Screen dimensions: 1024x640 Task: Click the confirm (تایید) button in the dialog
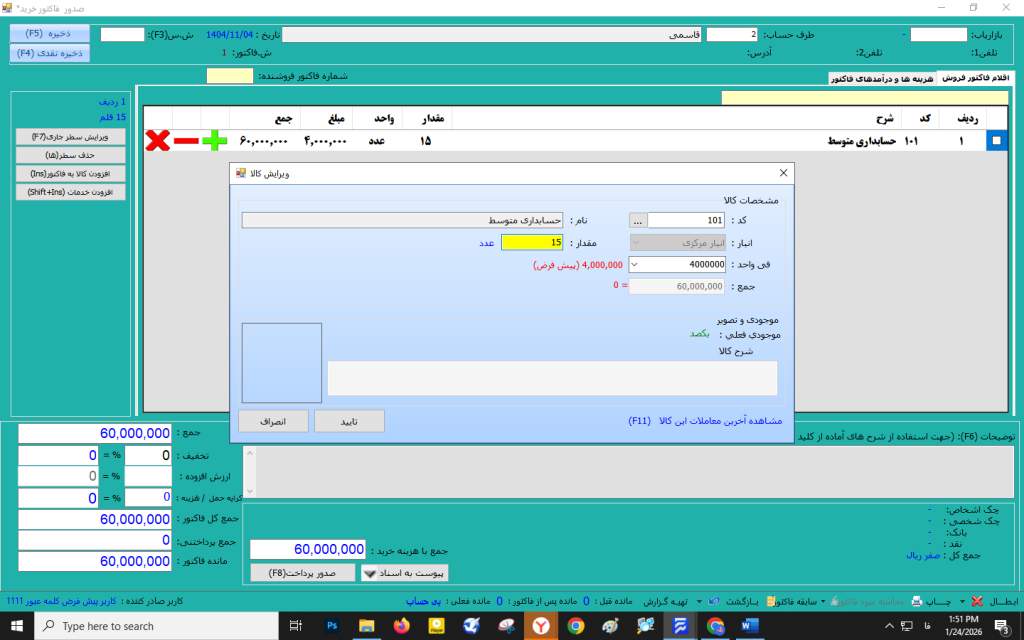click(x=348, y=421)
